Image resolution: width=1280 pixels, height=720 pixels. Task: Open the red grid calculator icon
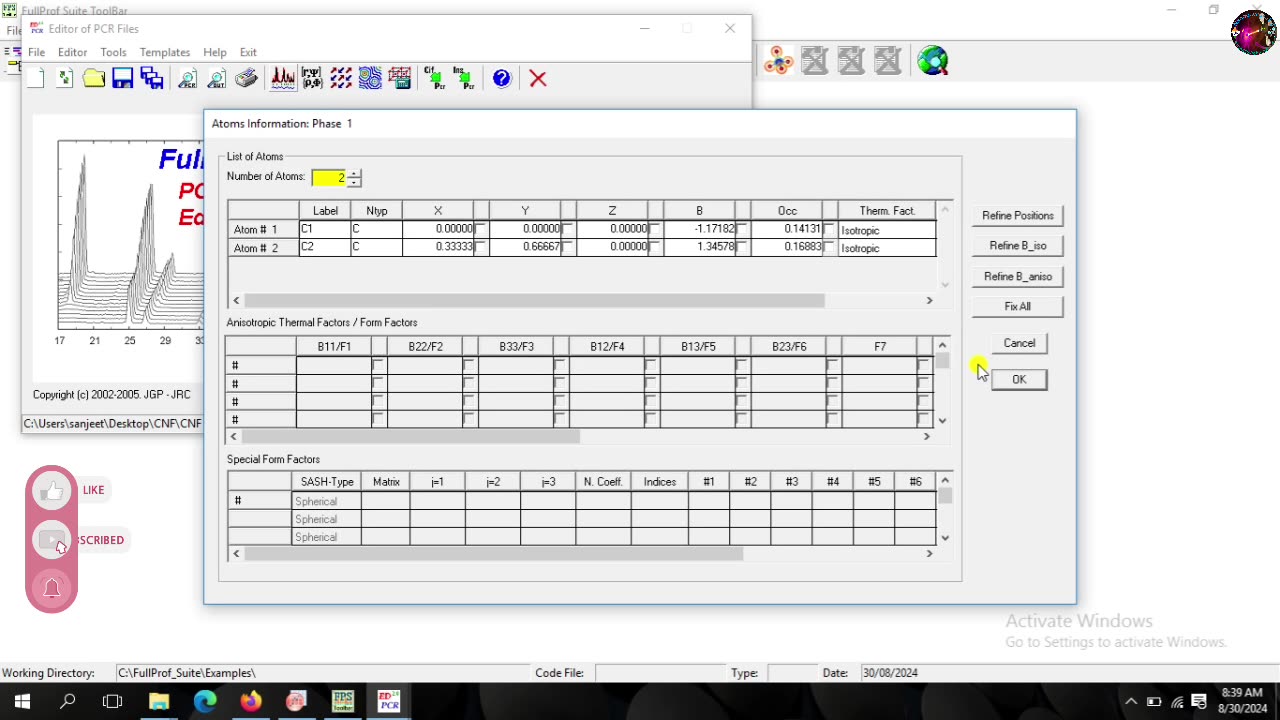(x=400, y=78)
